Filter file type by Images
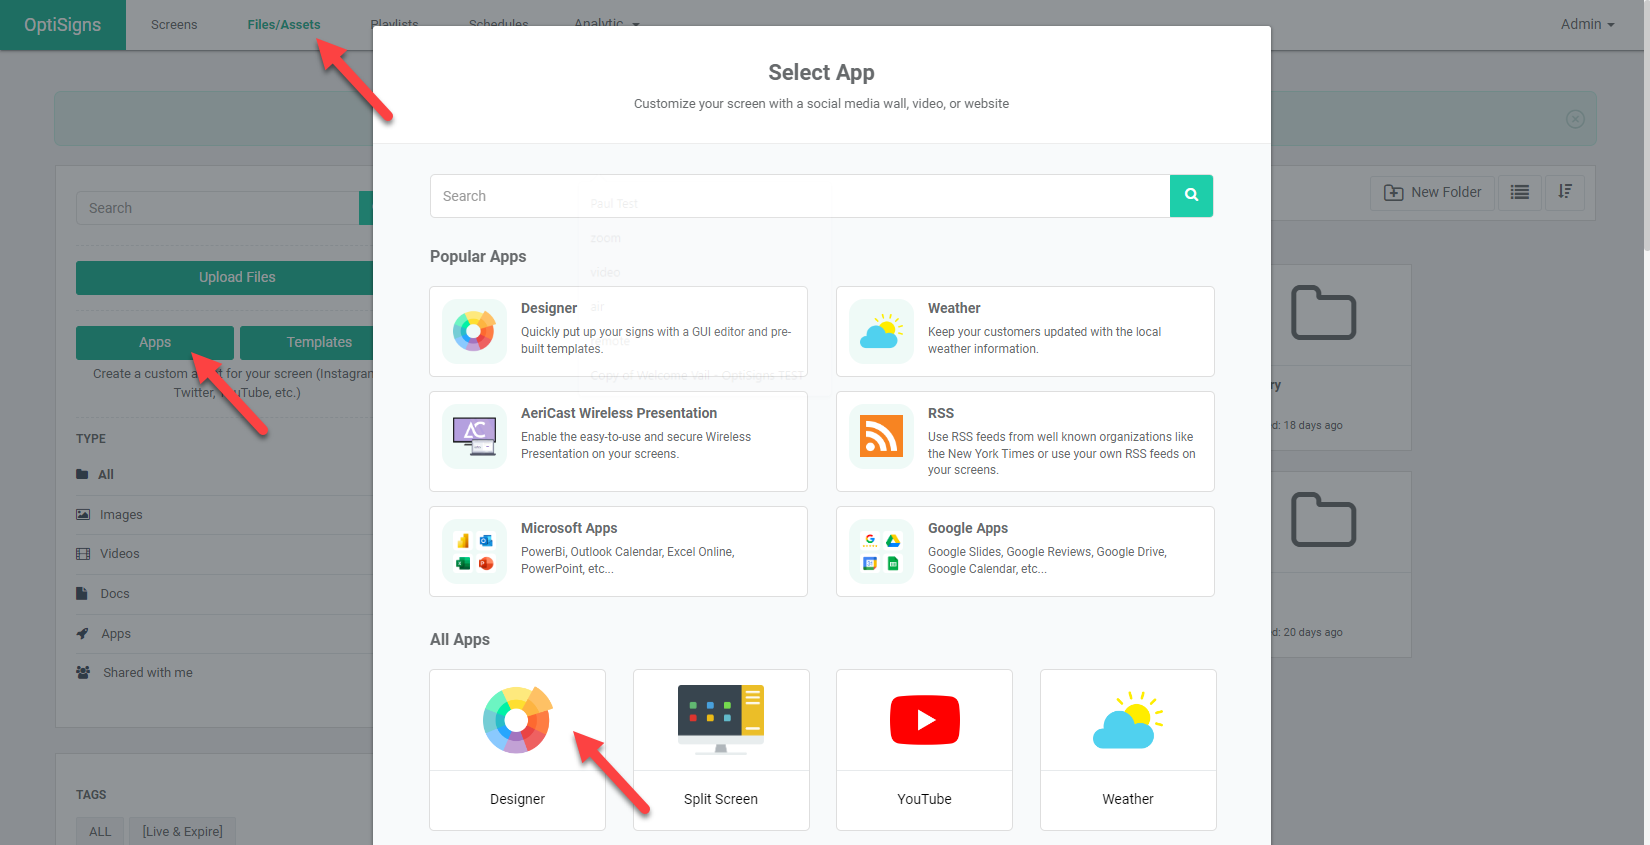 pos(121,515)
